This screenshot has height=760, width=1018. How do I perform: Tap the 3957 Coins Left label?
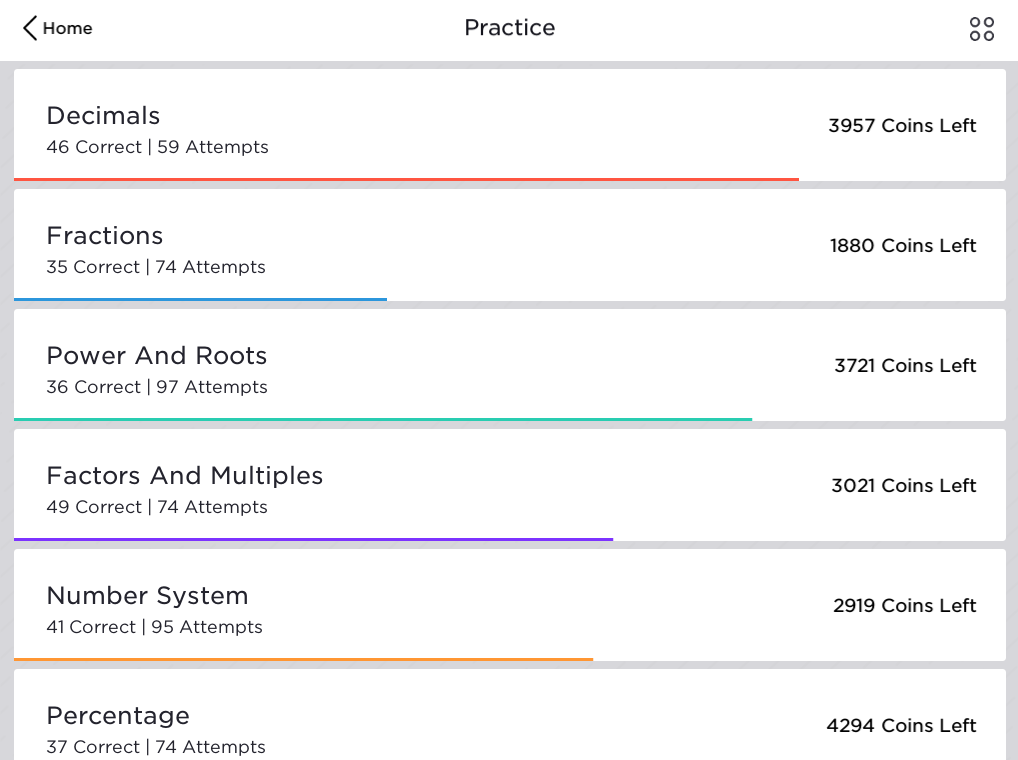pyautogui.click(x=902, y=125)
